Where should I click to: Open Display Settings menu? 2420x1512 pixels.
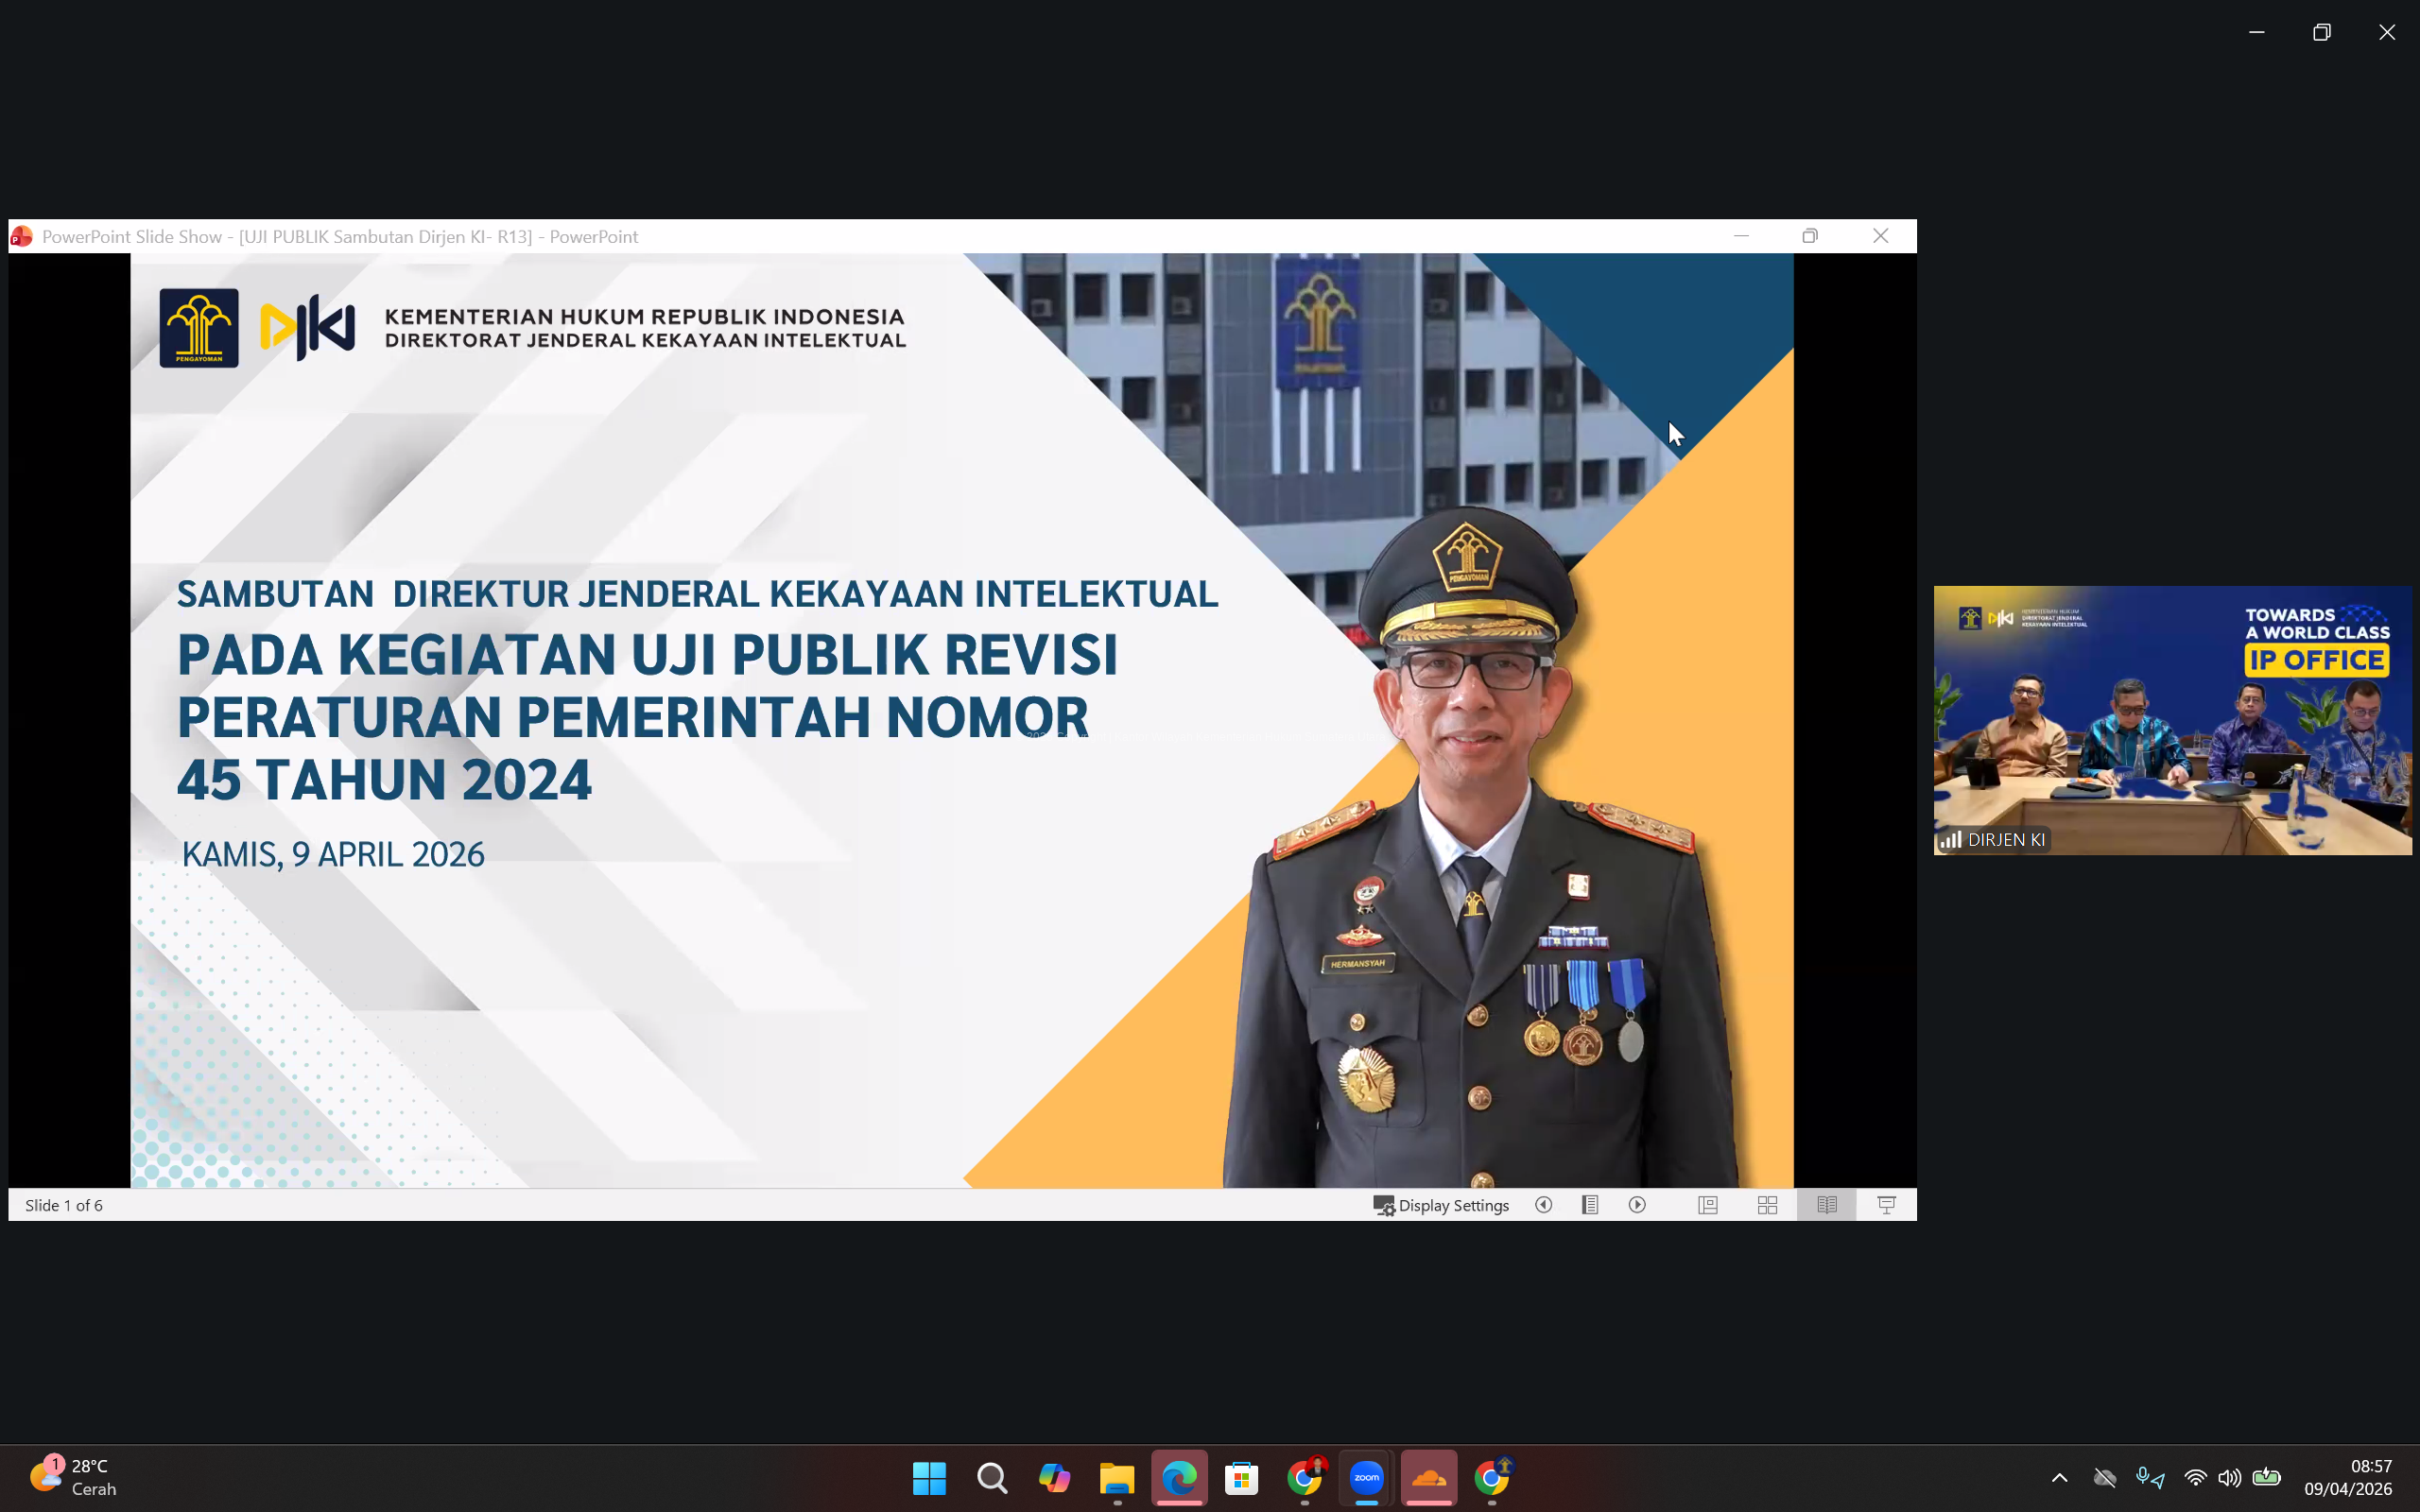coord(1441,1205)
